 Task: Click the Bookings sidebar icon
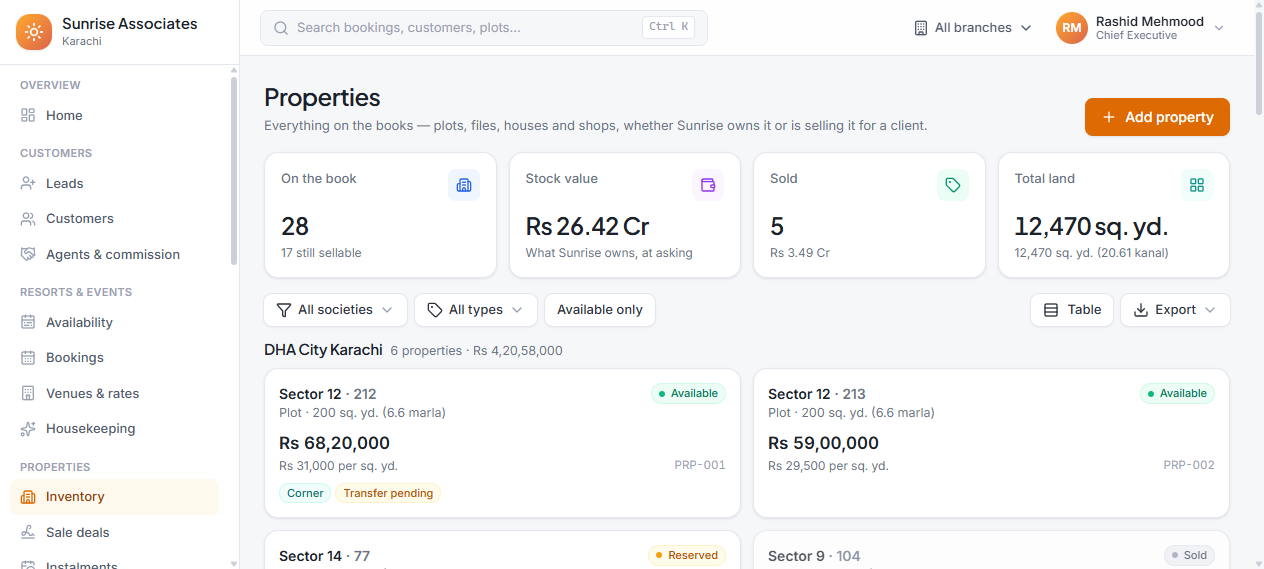coord(28,357)
